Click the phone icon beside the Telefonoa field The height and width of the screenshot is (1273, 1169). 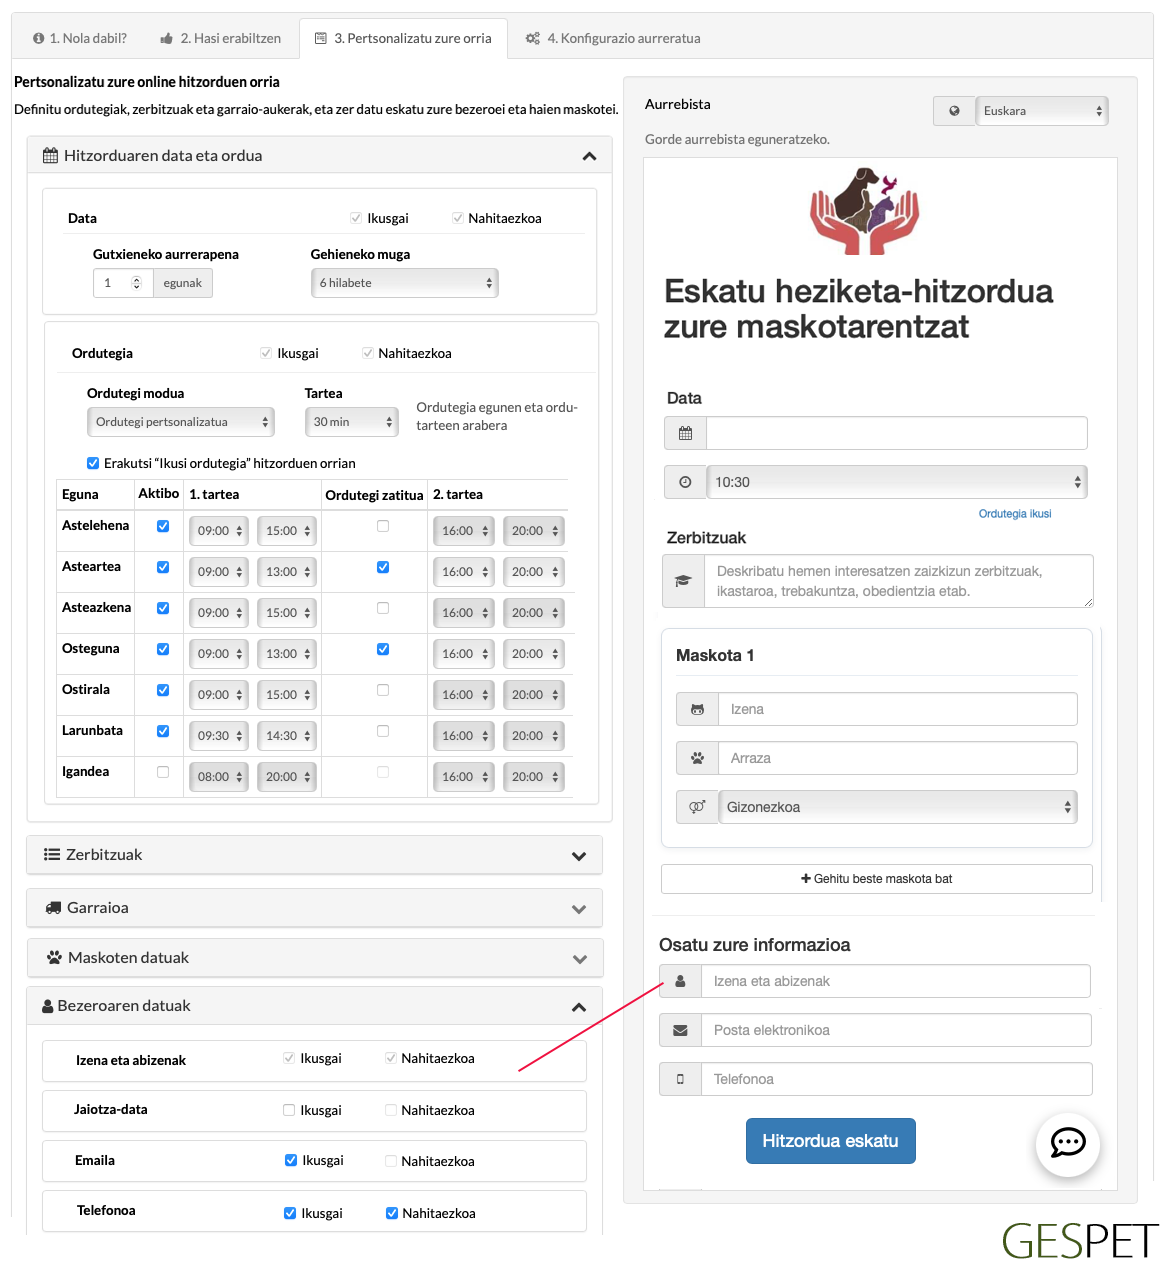pos(680,1079)
